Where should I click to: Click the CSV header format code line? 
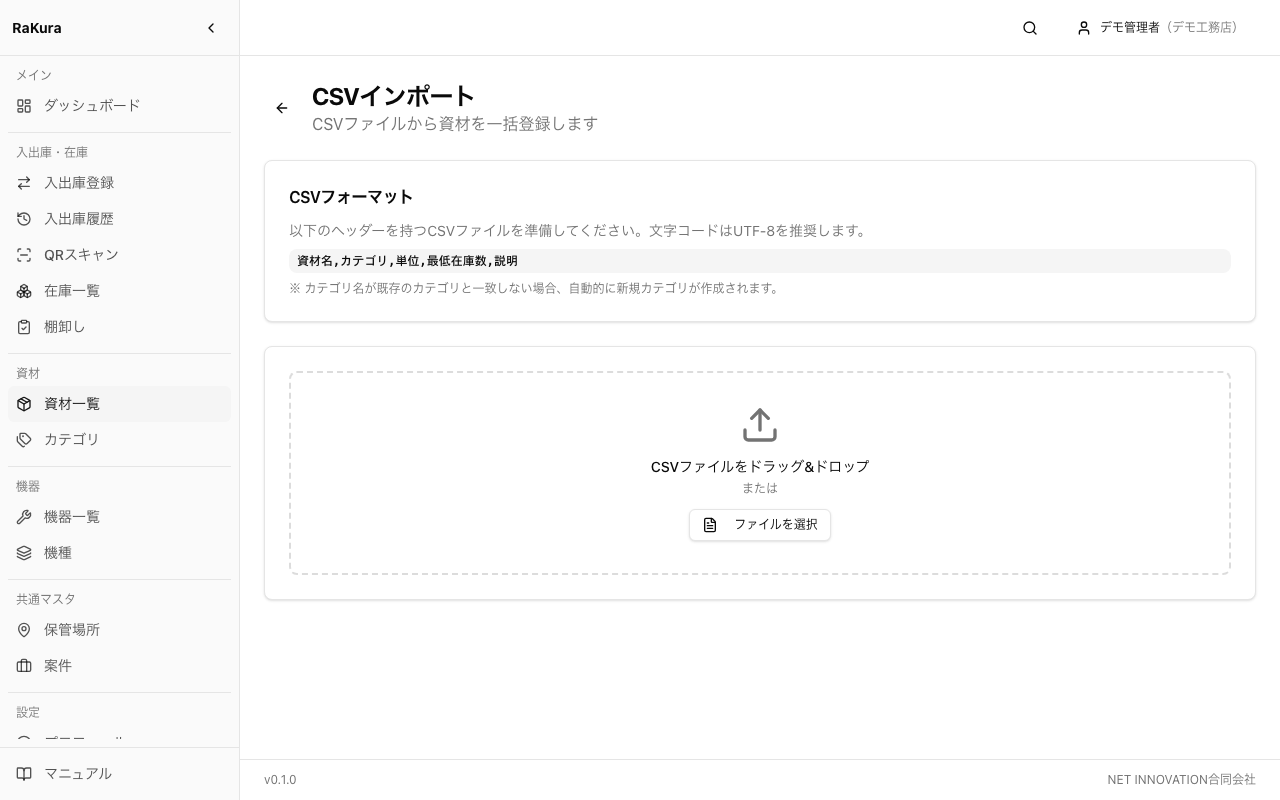pos(760,261)
